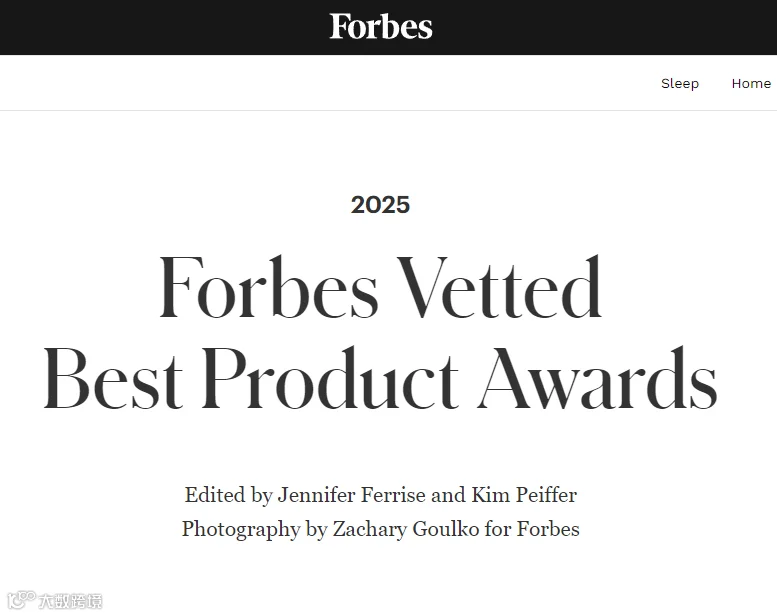The width and height of the screenshot is (777, 616).
Task: Click the word Vetted in headline
Action: coord(500,287)
